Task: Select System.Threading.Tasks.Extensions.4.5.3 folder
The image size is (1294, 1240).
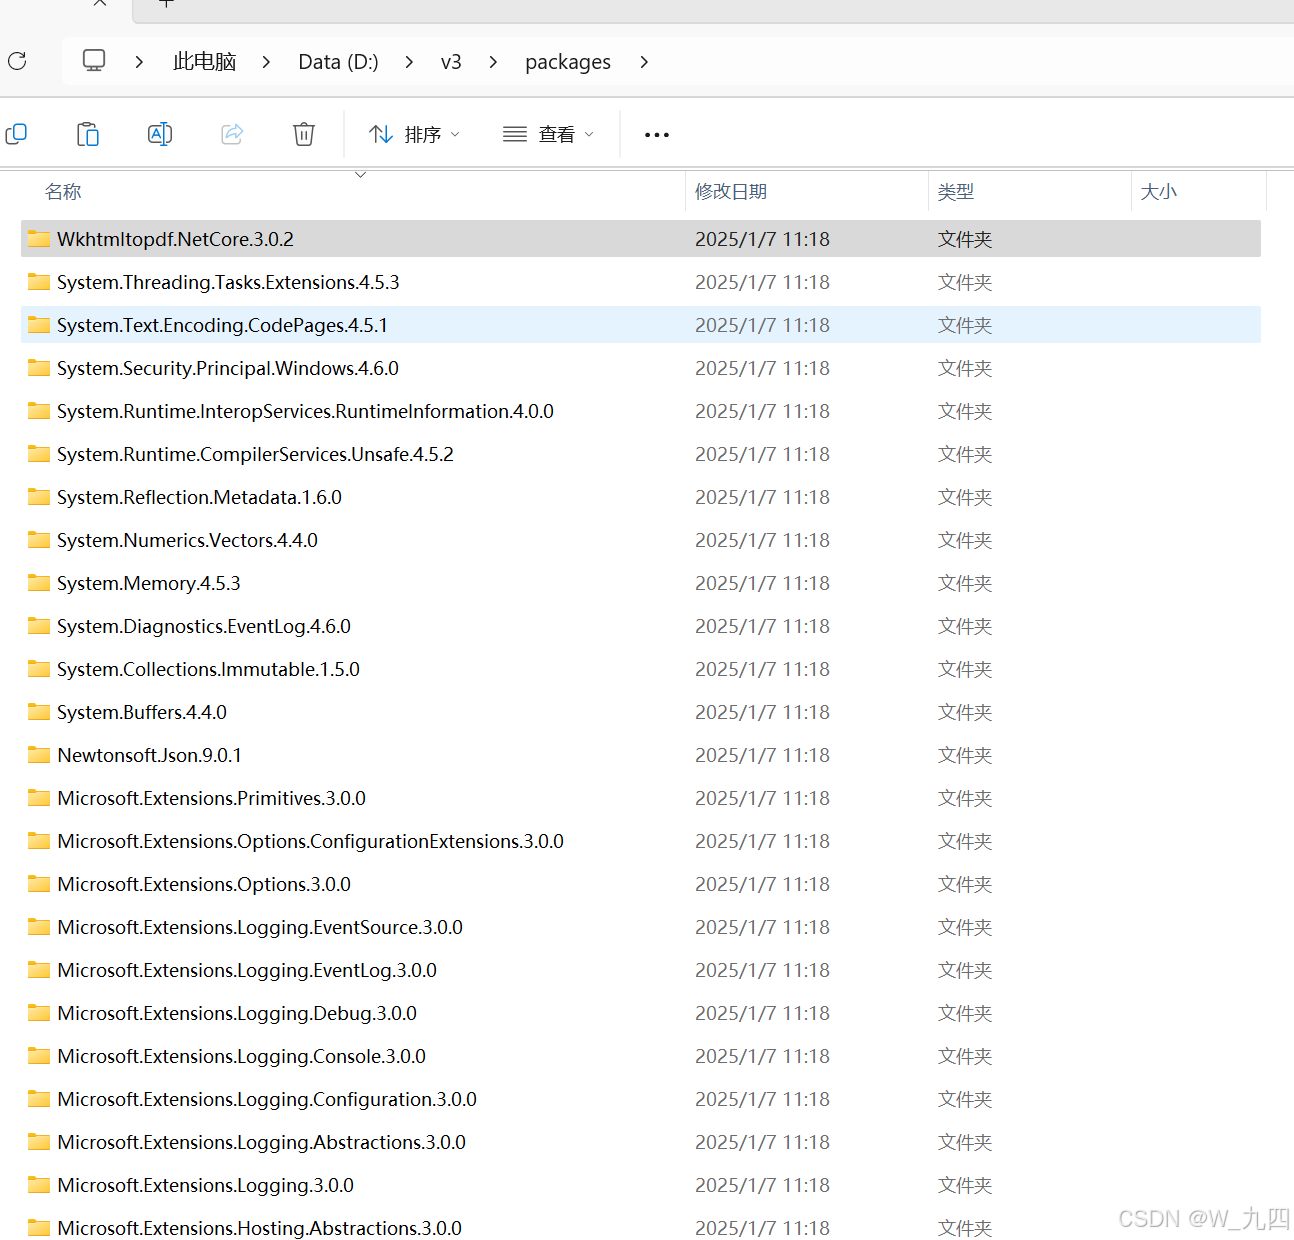Action: coord(640,282)
